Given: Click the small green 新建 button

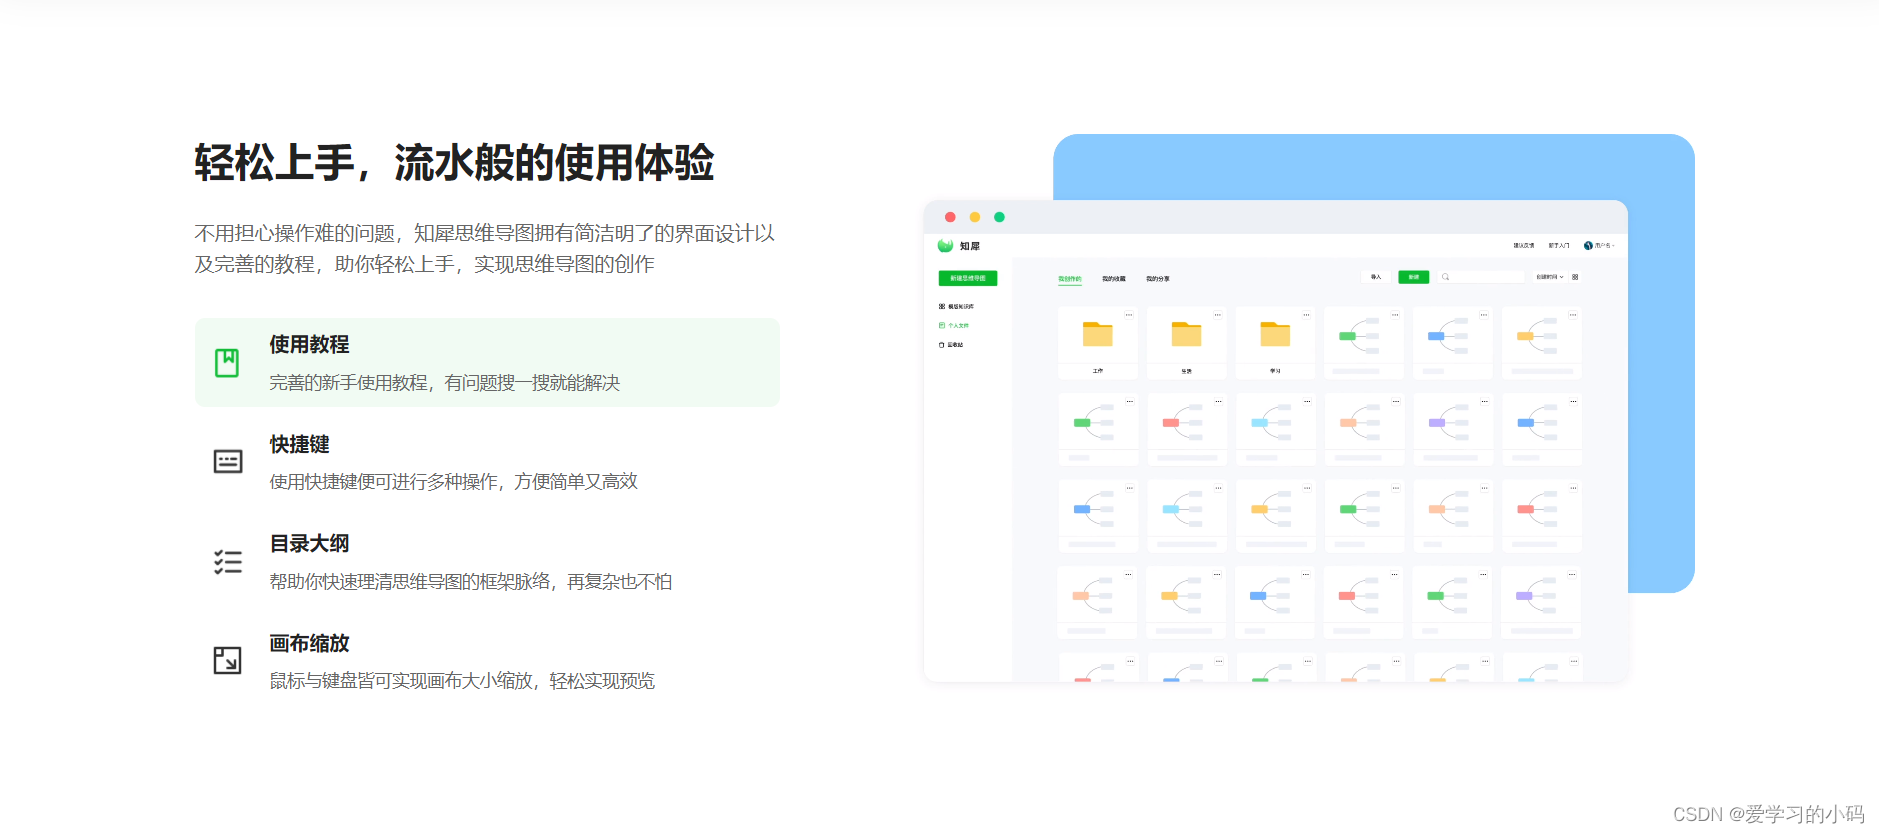Looking at the screenshot, I should [1413, 277].
